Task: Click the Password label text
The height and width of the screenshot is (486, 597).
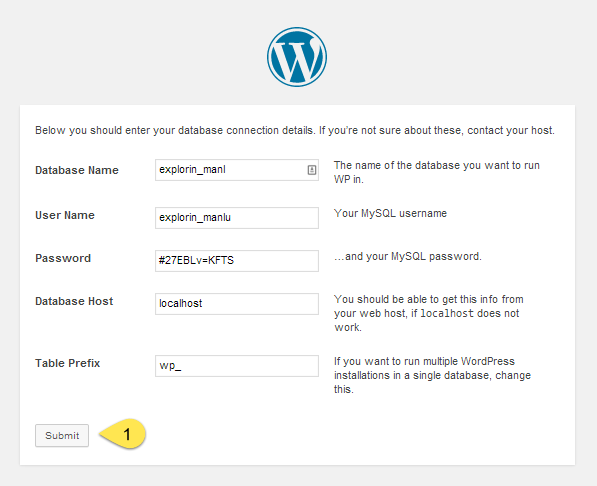Action: 63,258
